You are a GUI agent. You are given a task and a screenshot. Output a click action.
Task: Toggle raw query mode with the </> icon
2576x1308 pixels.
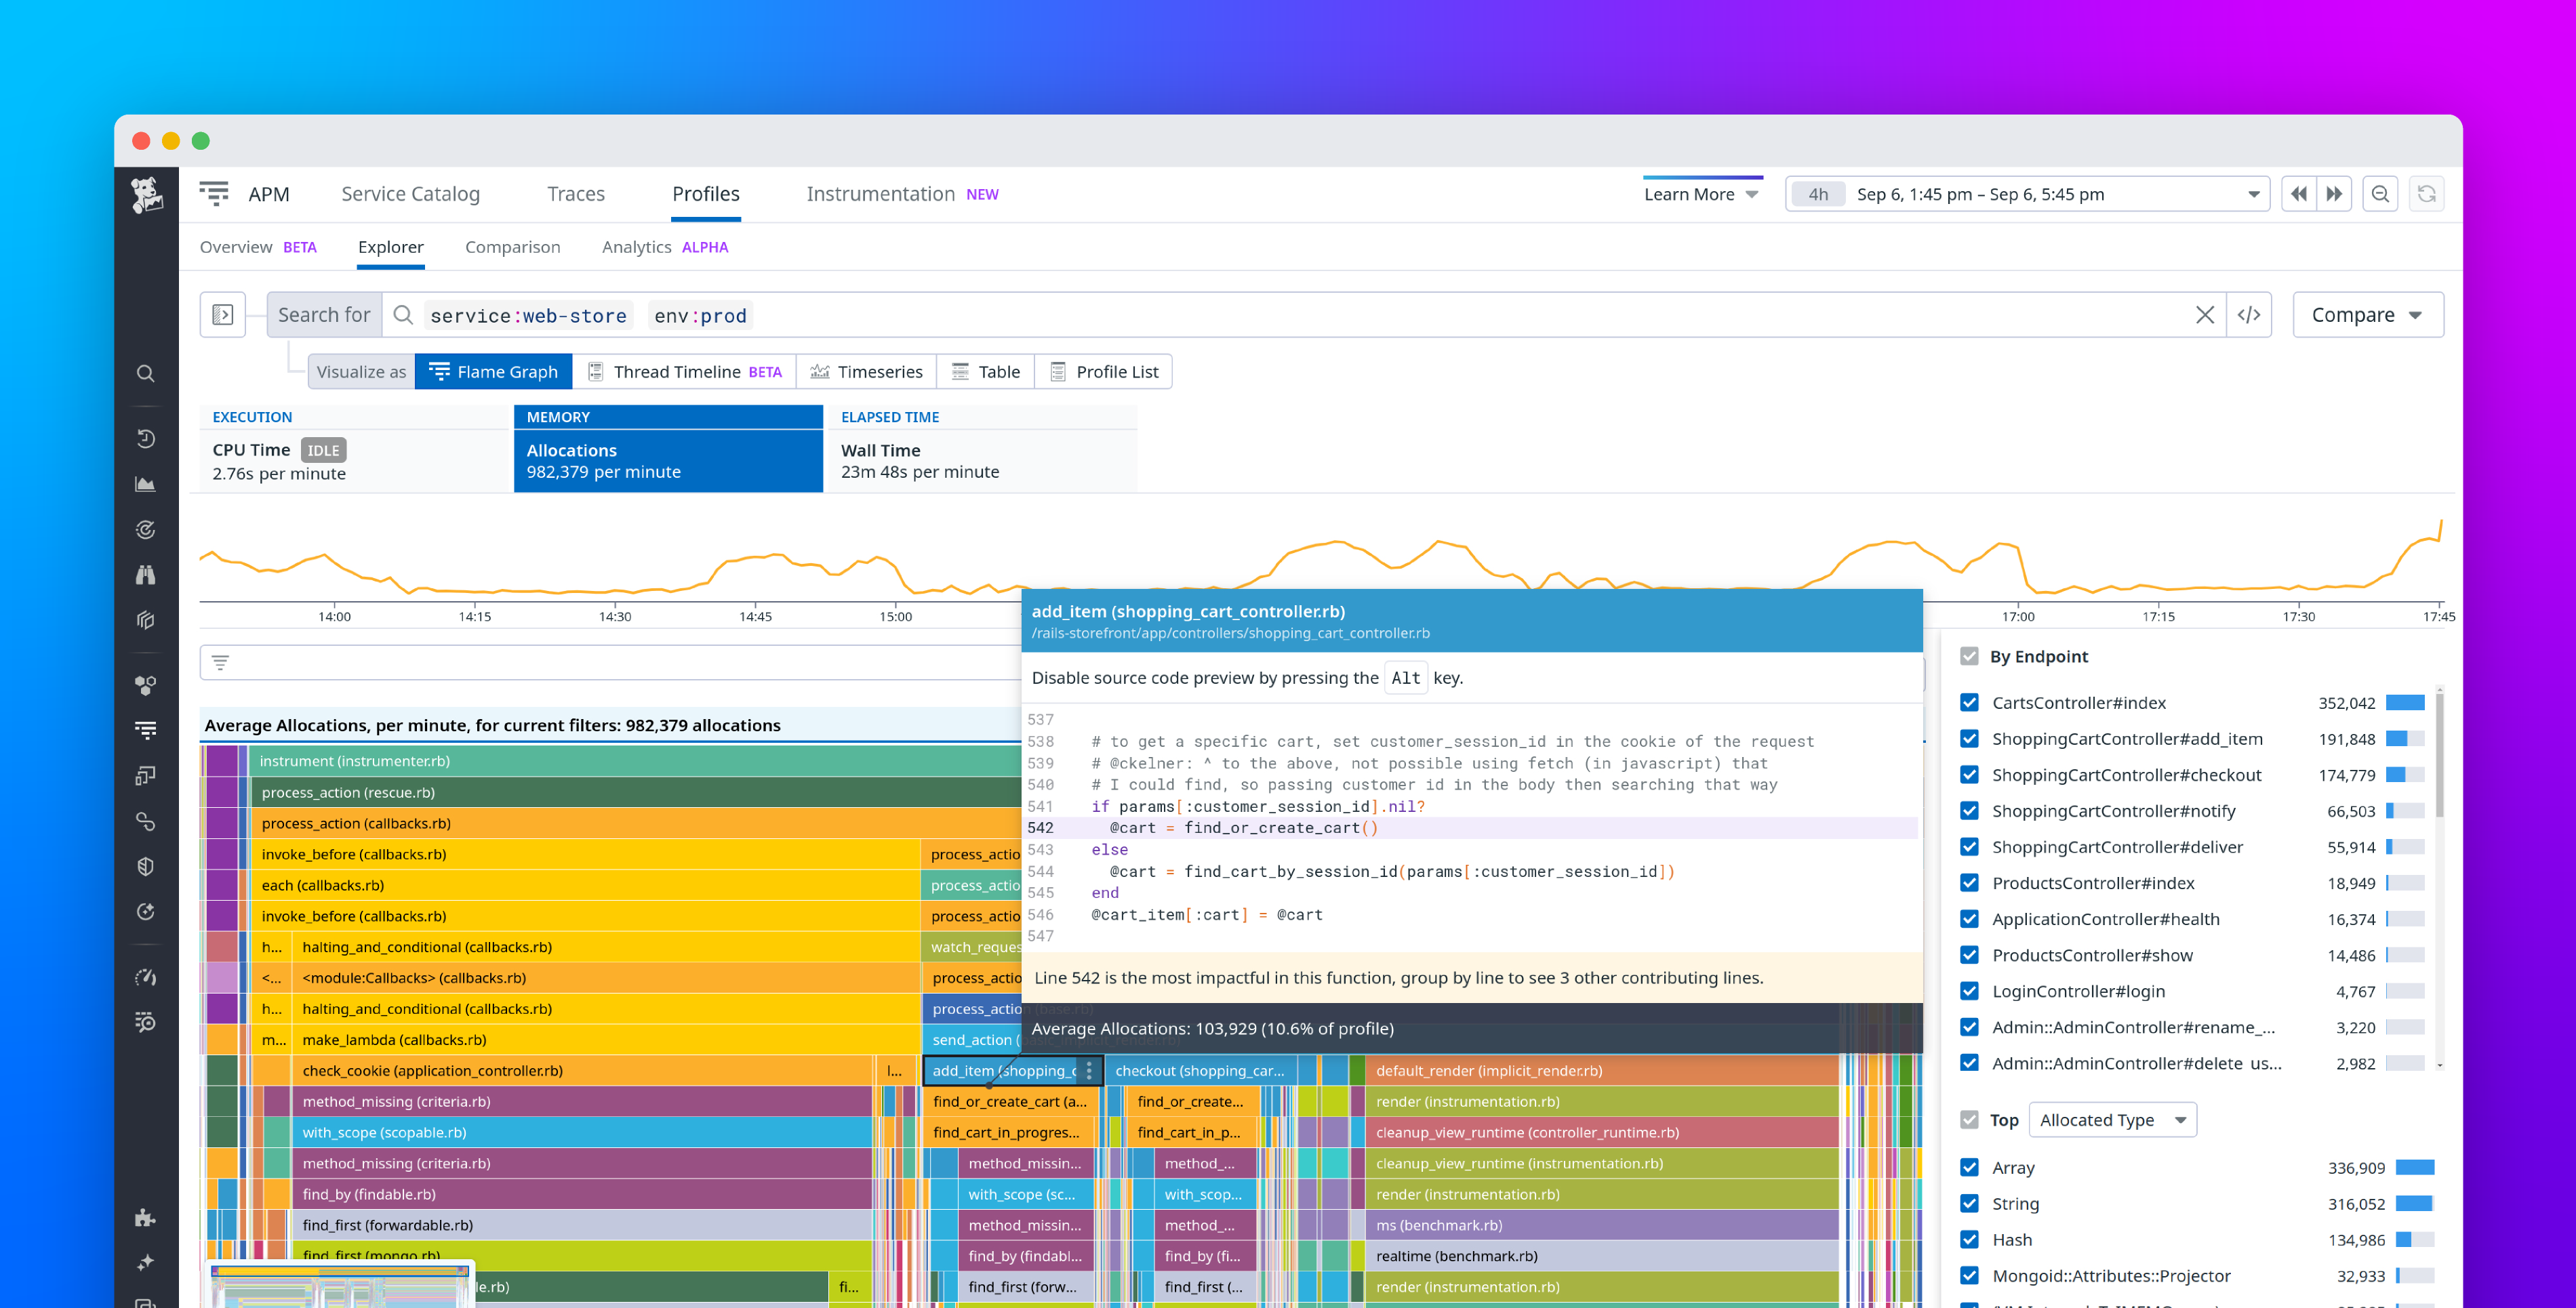[2250, 314]
